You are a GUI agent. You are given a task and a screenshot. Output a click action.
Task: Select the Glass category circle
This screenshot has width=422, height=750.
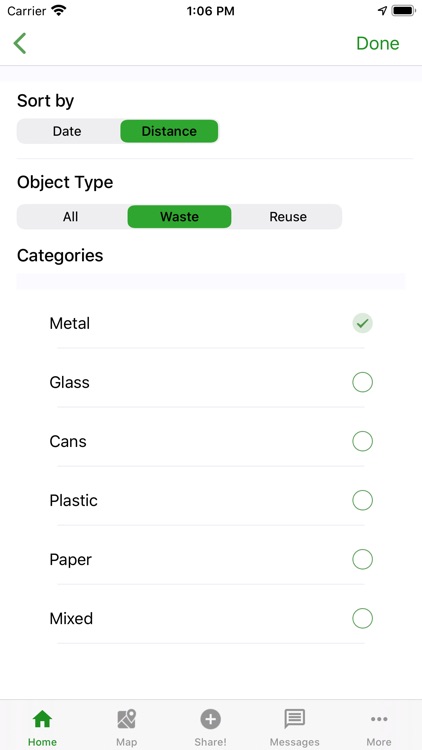(x=362, y=382)
